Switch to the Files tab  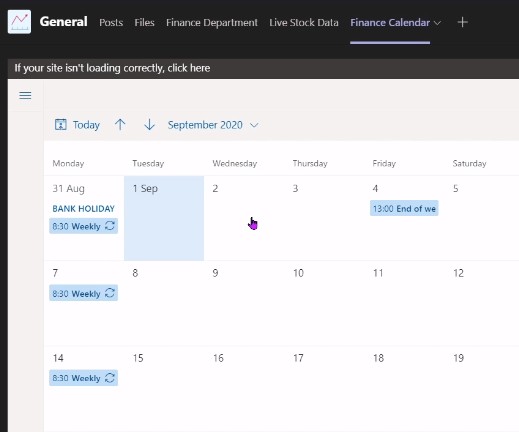(x=144, y=22)
